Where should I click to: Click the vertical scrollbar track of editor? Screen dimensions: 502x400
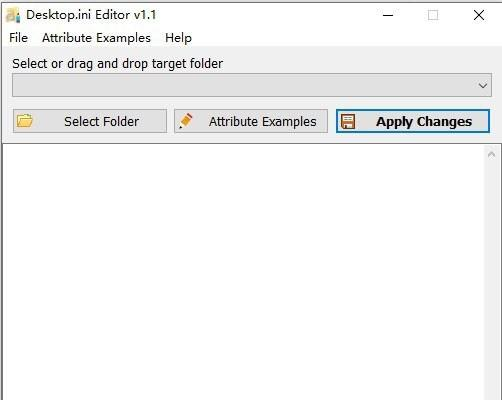click(x=491, y=280)
